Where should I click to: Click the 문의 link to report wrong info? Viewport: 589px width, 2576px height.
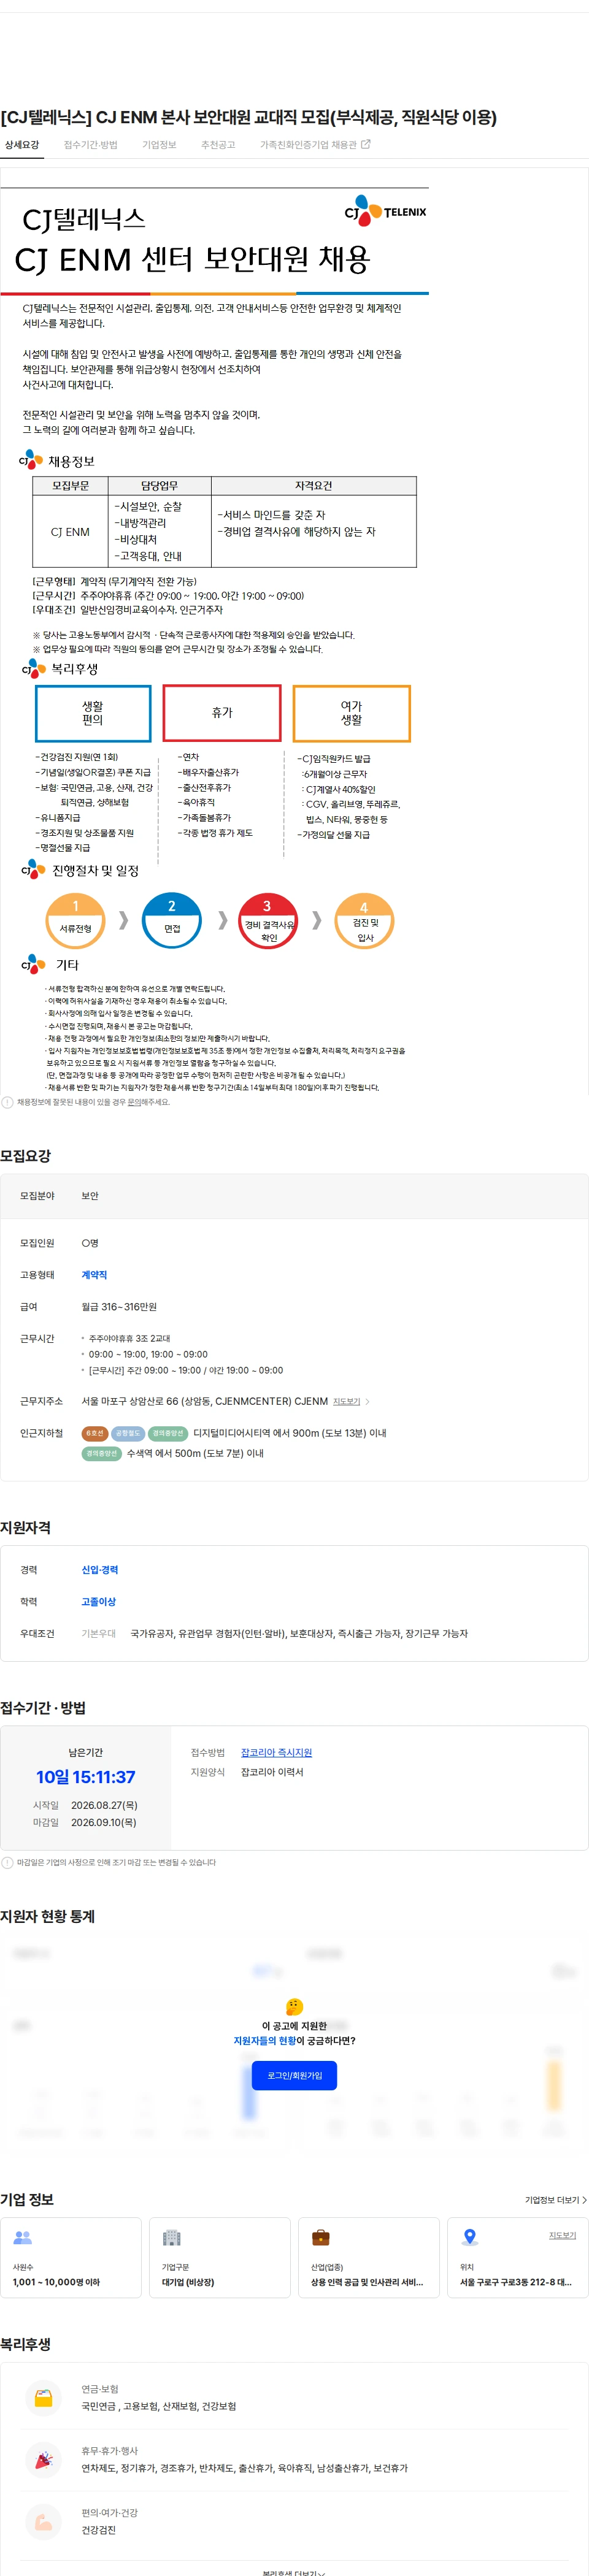click(134, 1102)
